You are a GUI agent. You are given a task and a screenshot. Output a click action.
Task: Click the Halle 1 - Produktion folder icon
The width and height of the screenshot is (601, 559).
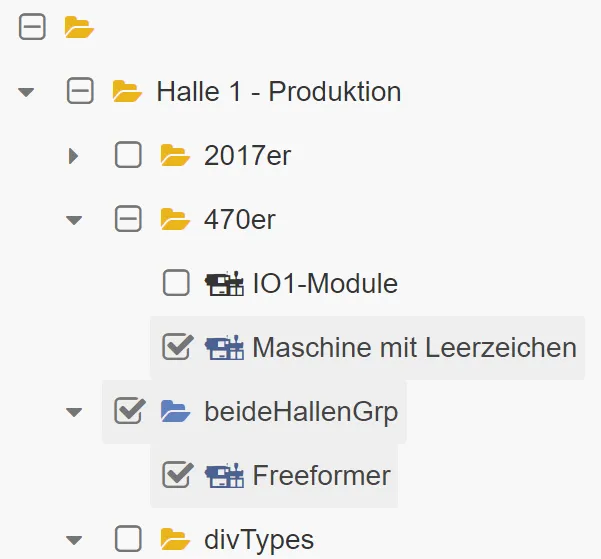[127, 92]
